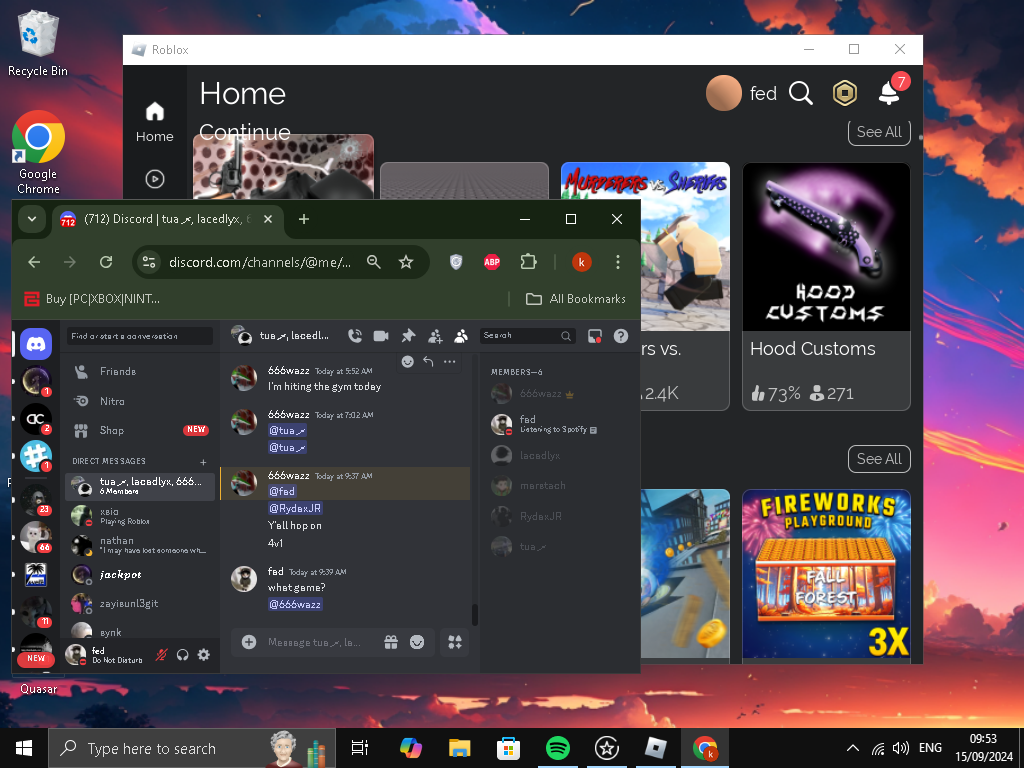Image resolution: width=1024 pixels, height=768 pixels.
Task: Send a gift in Discord
Action: (x=391, y=642)
